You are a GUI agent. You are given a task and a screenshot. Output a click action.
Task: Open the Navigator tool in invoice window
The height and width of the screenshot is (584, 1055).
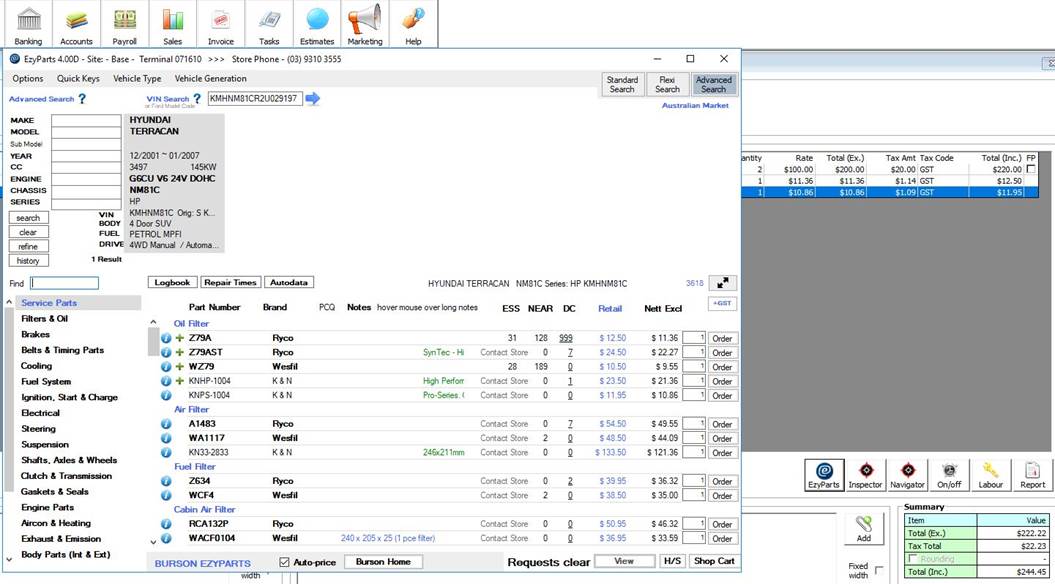point(907,475)
